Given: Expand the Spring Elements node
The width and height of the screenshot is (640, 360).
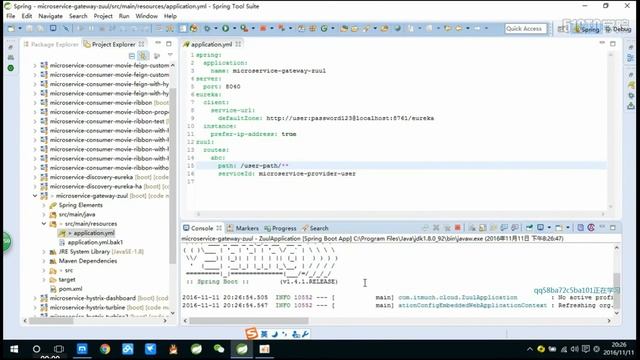Looking at the screenshot, I should tap(44, 205).
